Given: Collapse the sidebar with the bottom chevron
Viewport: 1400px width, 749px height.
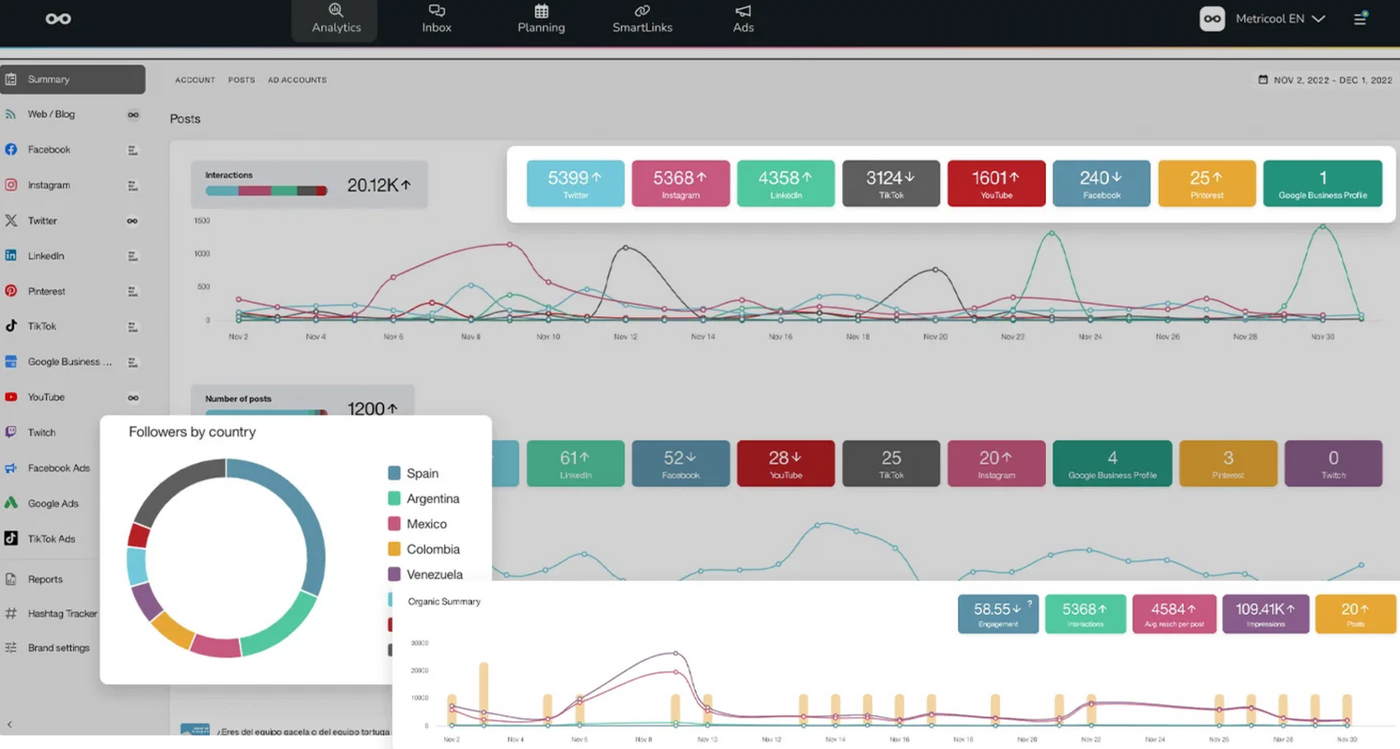Looking at the screenshot, I should click(10, 725).
